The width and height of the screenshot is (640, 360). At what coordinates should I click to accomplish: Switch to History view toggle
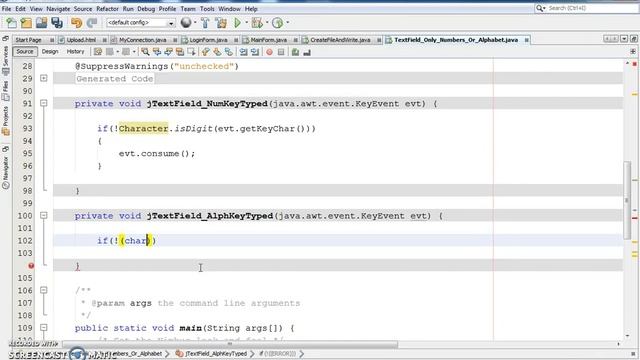click(x=75, y=51)
